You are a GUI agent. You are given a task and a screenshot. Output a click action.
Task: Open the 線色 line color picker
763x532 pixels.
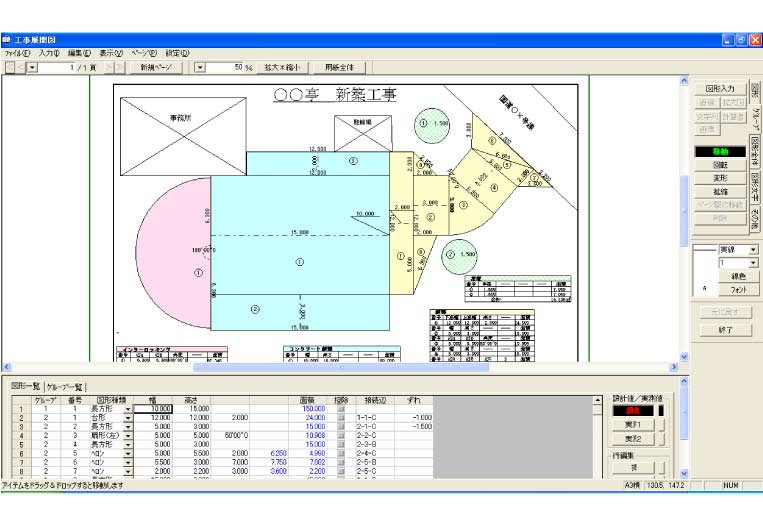point(738,276)
